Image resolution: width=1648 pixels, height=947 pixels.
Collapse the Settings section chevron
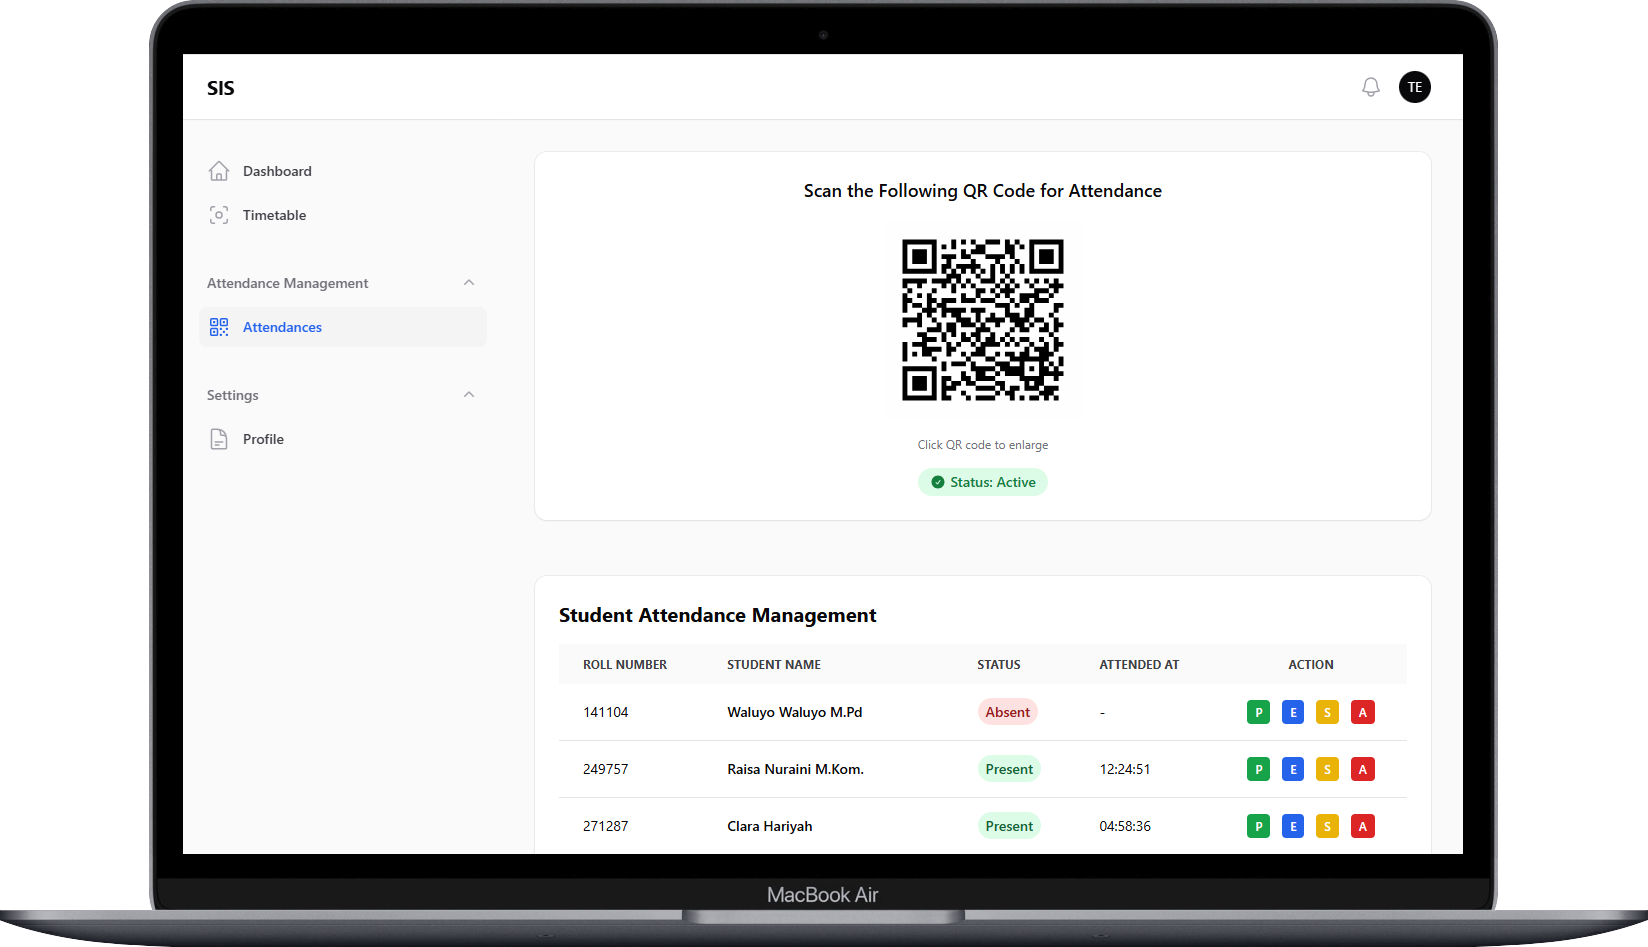pos(469,395)
